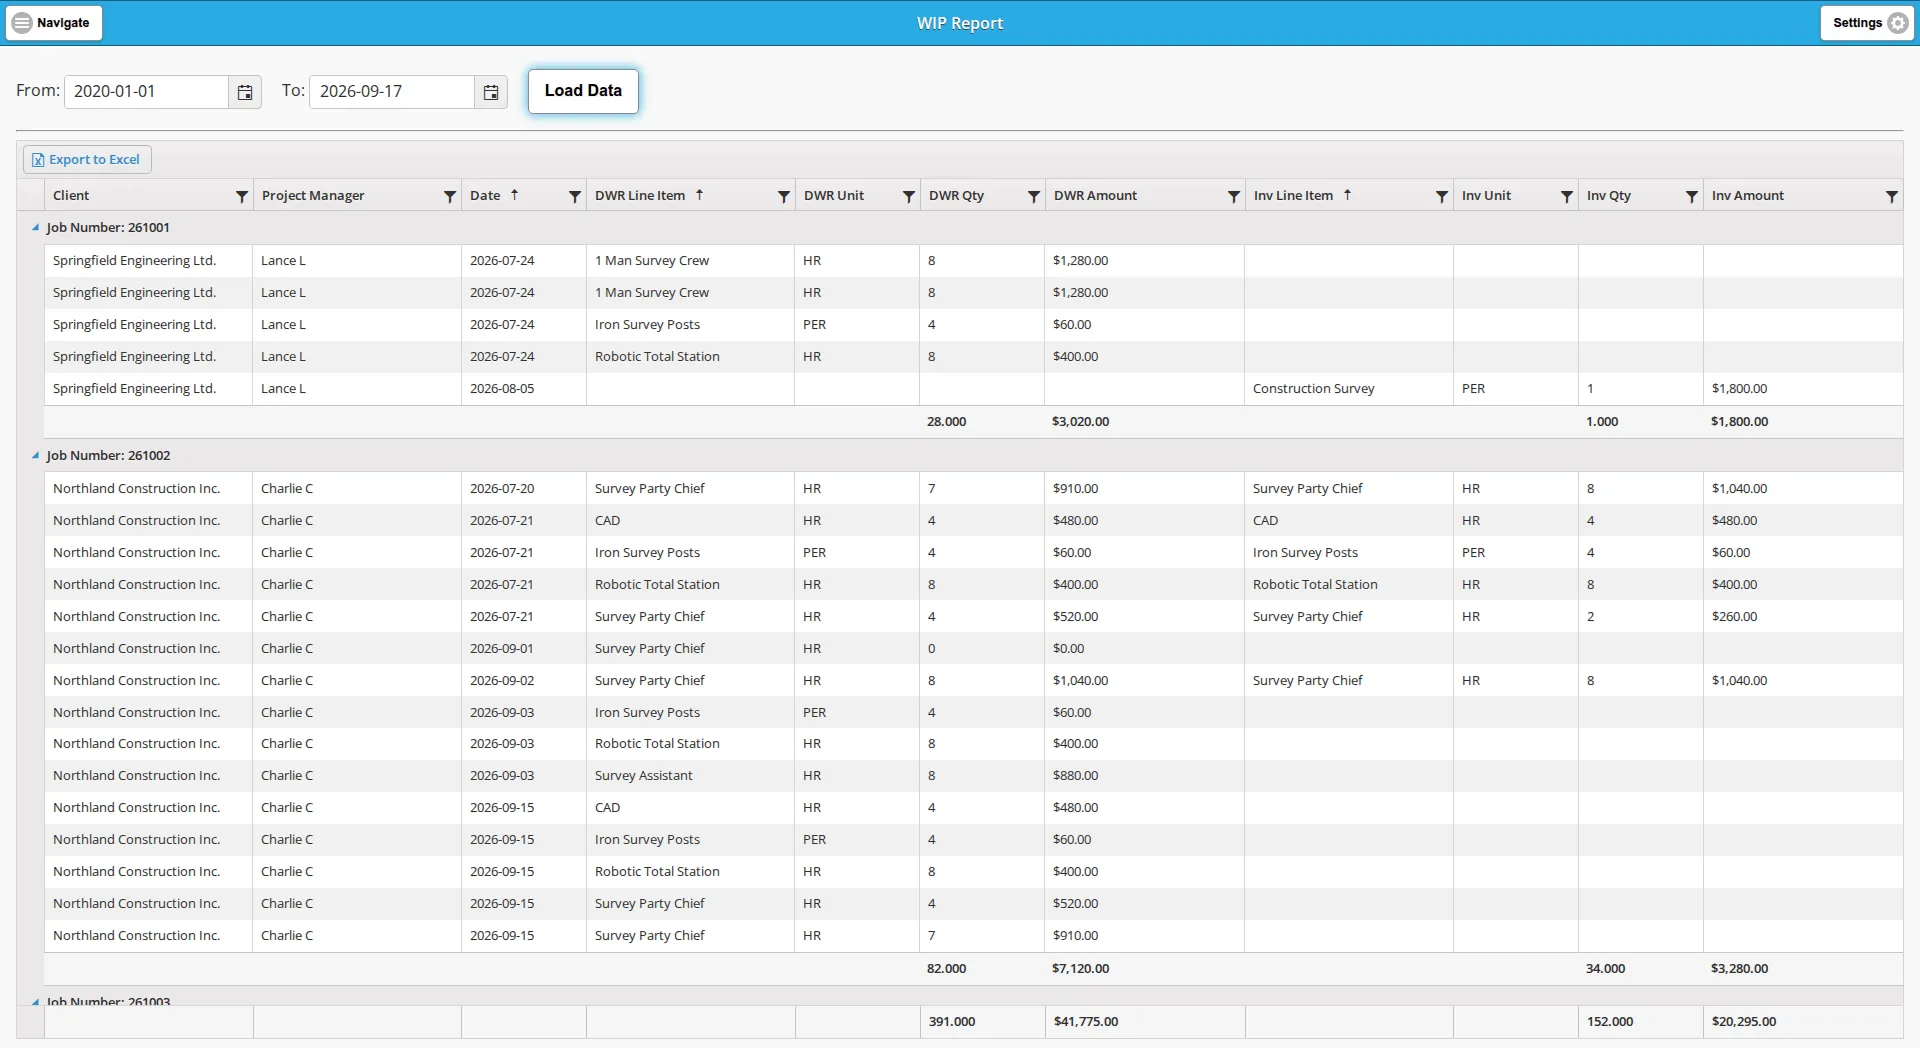The height and width of the screenshot is (1048, 1920).
Task: Click the Job Number: 261001 group label
Action: (108, 228)
